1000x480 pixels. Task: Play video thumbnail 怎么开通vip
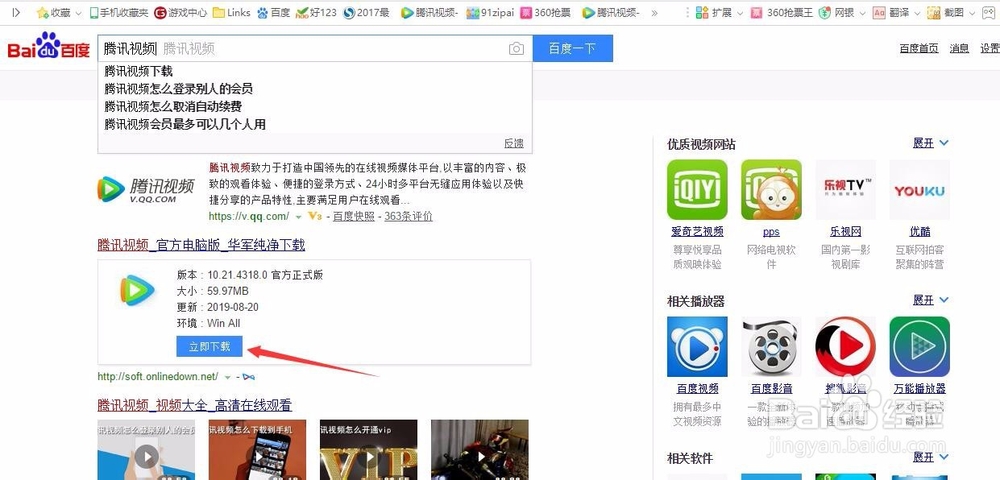369,449
